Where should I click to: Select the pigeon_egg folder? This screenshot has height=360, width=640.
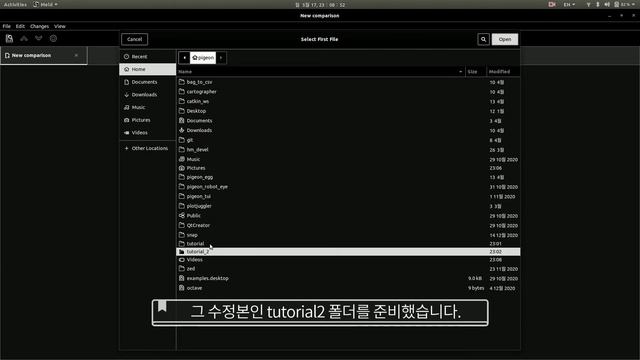point(349,177)
